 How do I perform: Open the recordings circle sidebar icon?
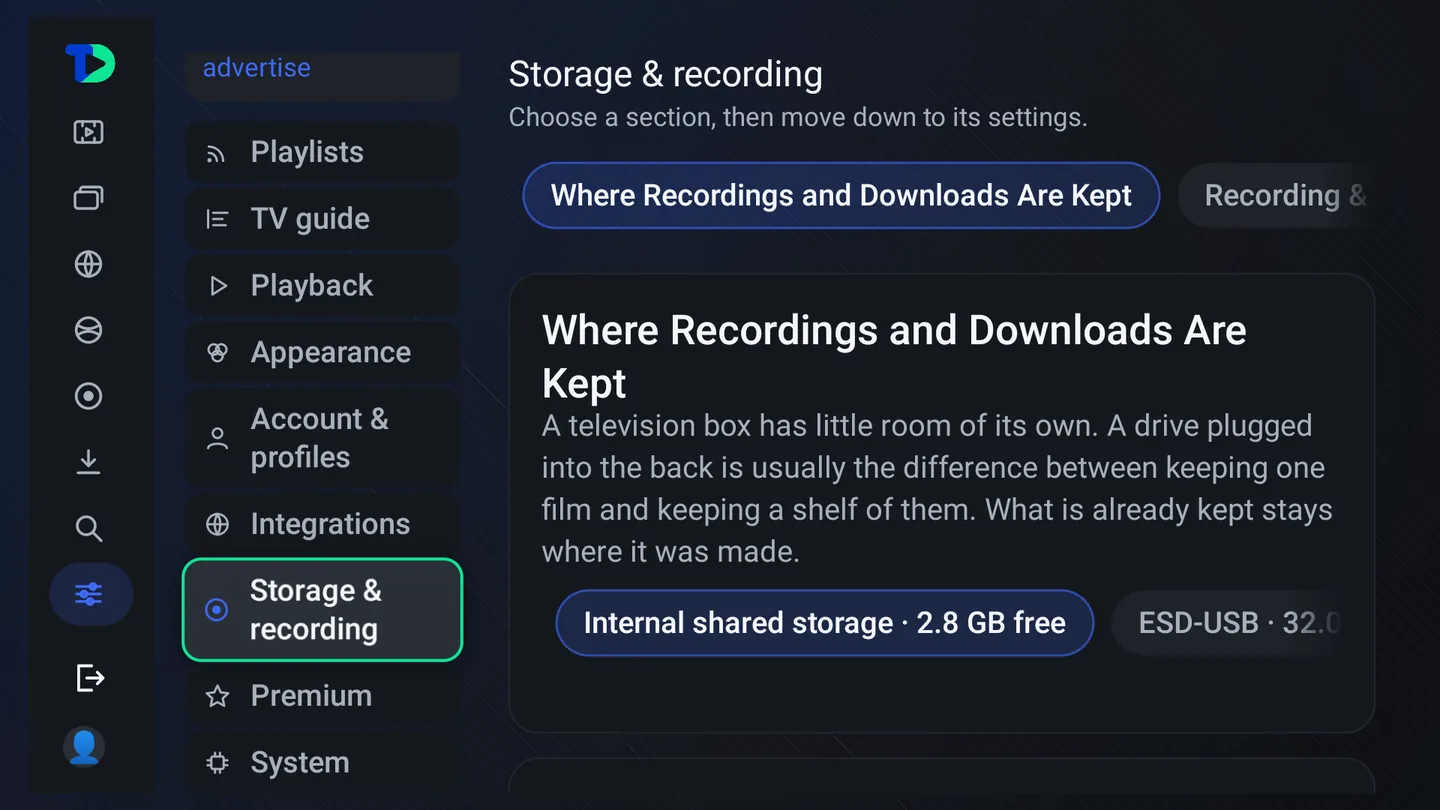click(89, 396)
